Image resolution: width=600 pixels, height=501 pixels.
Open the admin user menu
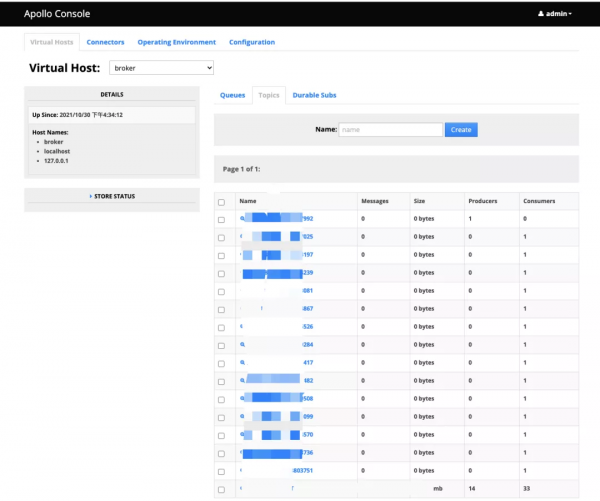coord(554,14)
